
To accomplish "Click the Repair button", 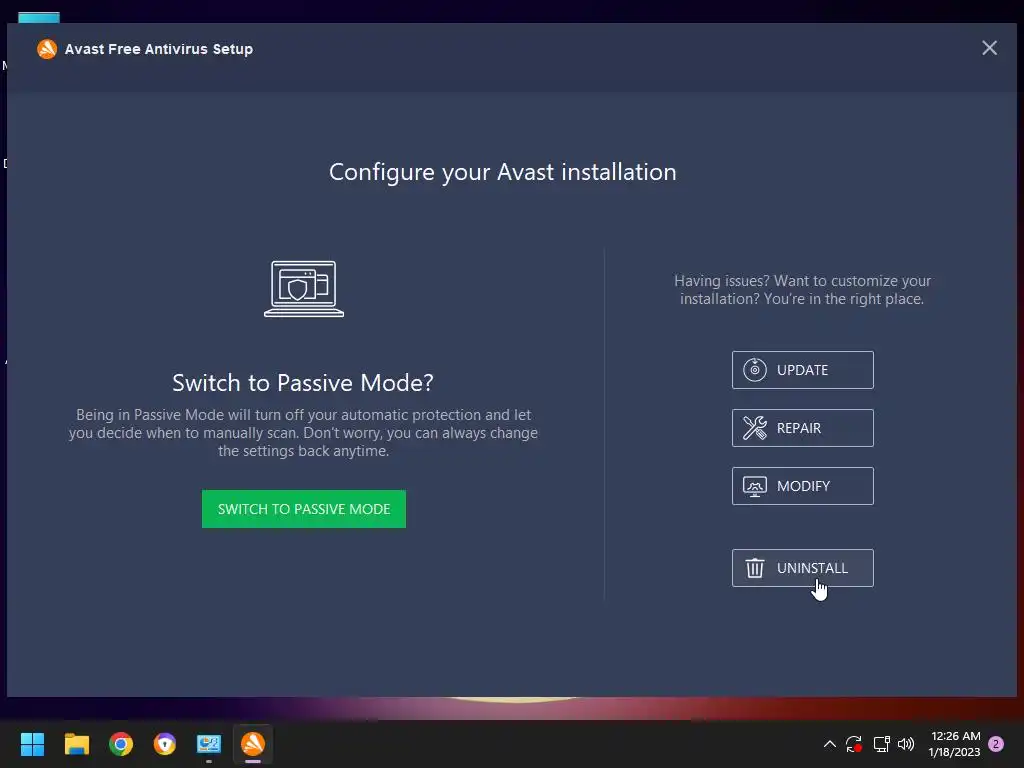I will (803, 428).
